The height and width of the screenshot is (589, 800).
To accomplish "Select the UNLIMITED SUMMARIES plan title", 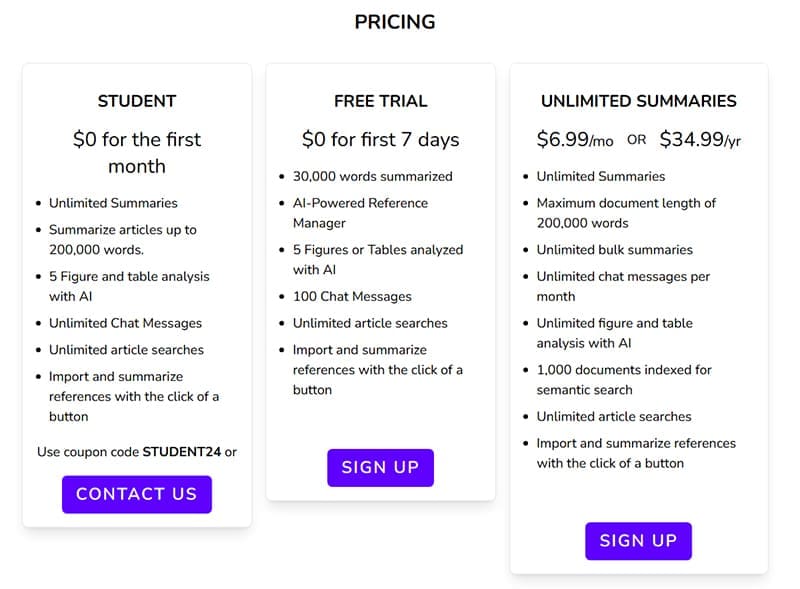I will pos(638,101).
